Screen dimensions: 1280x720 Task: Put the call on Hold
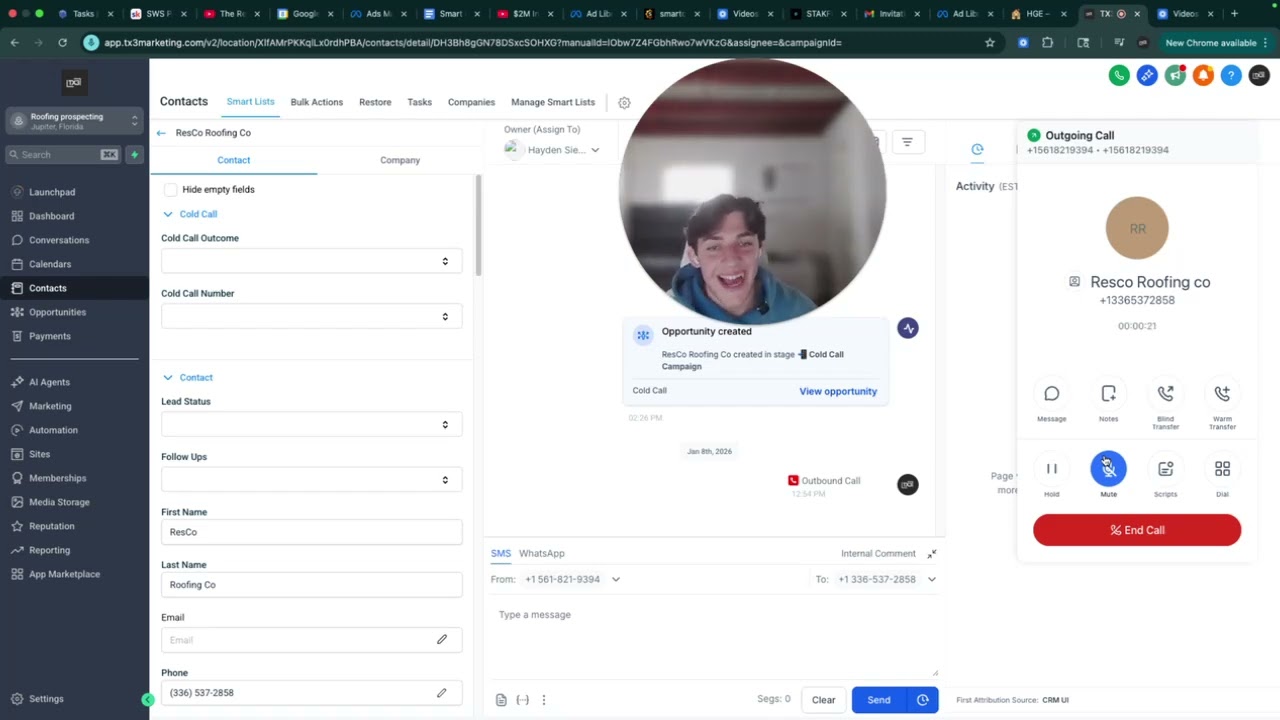click(1051, 468)
